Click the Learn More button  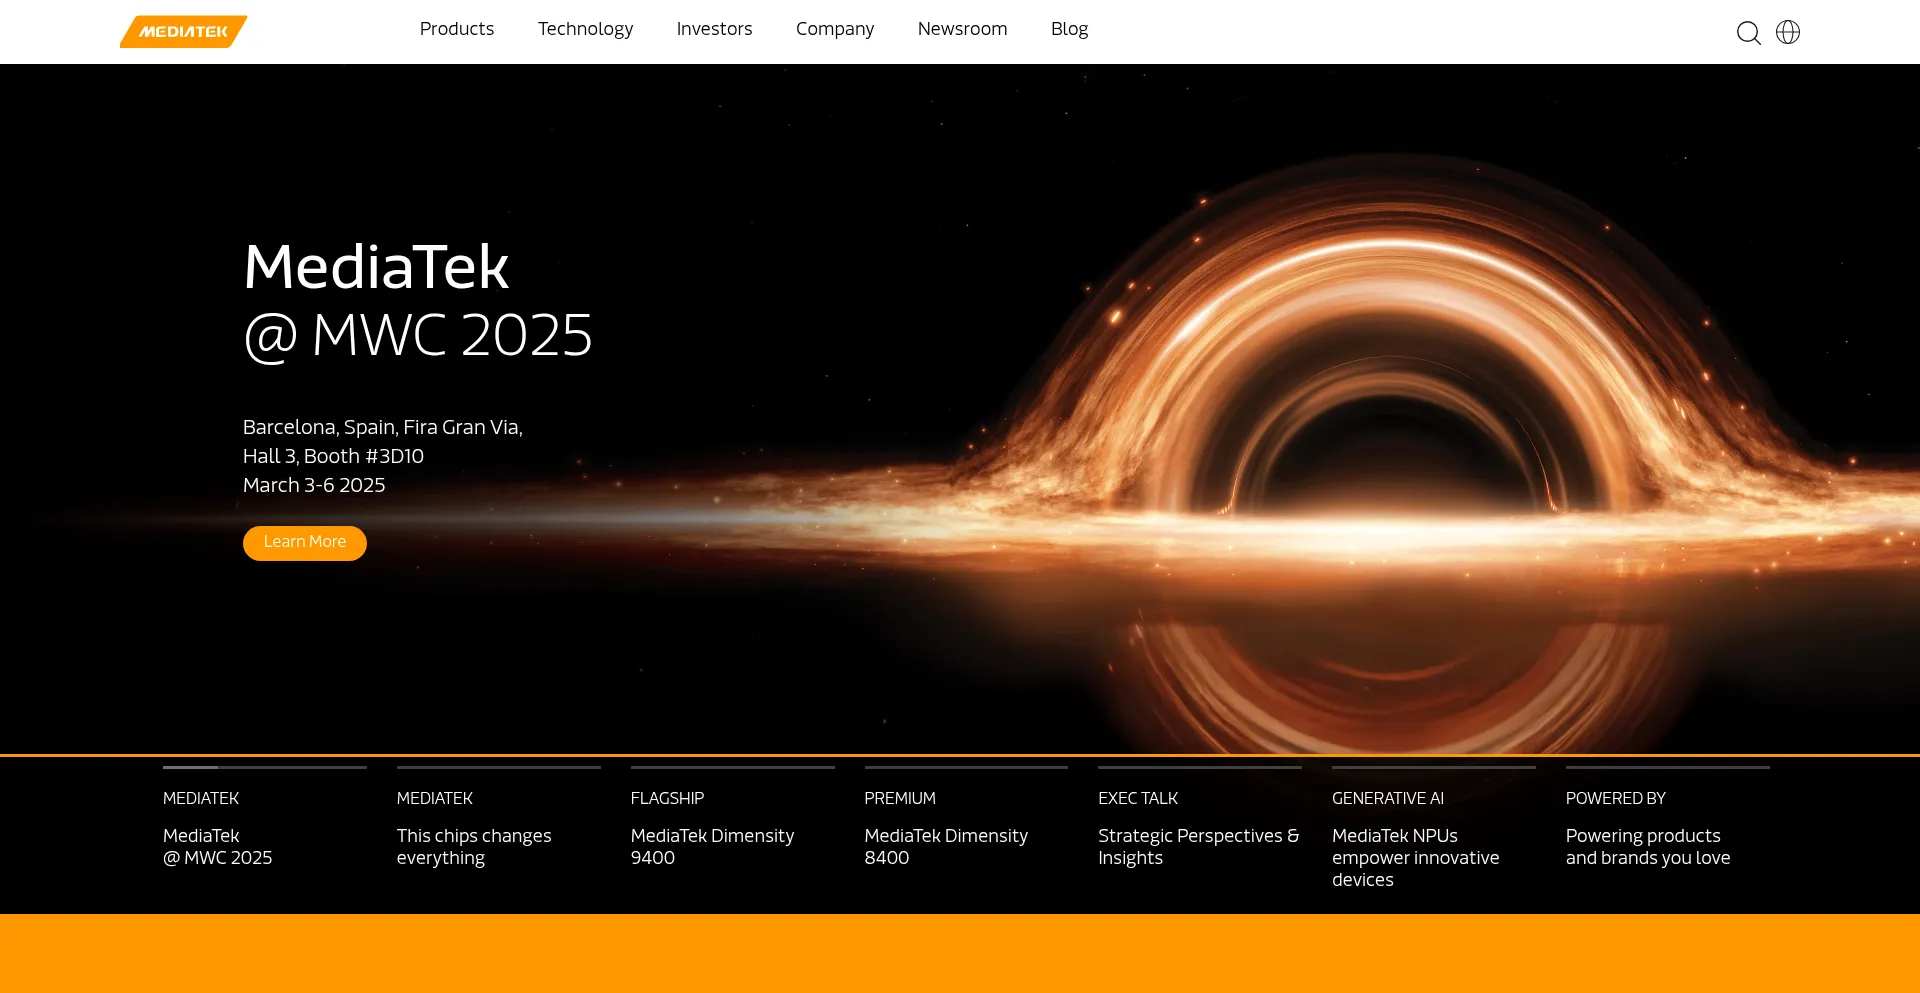[305, 543]
